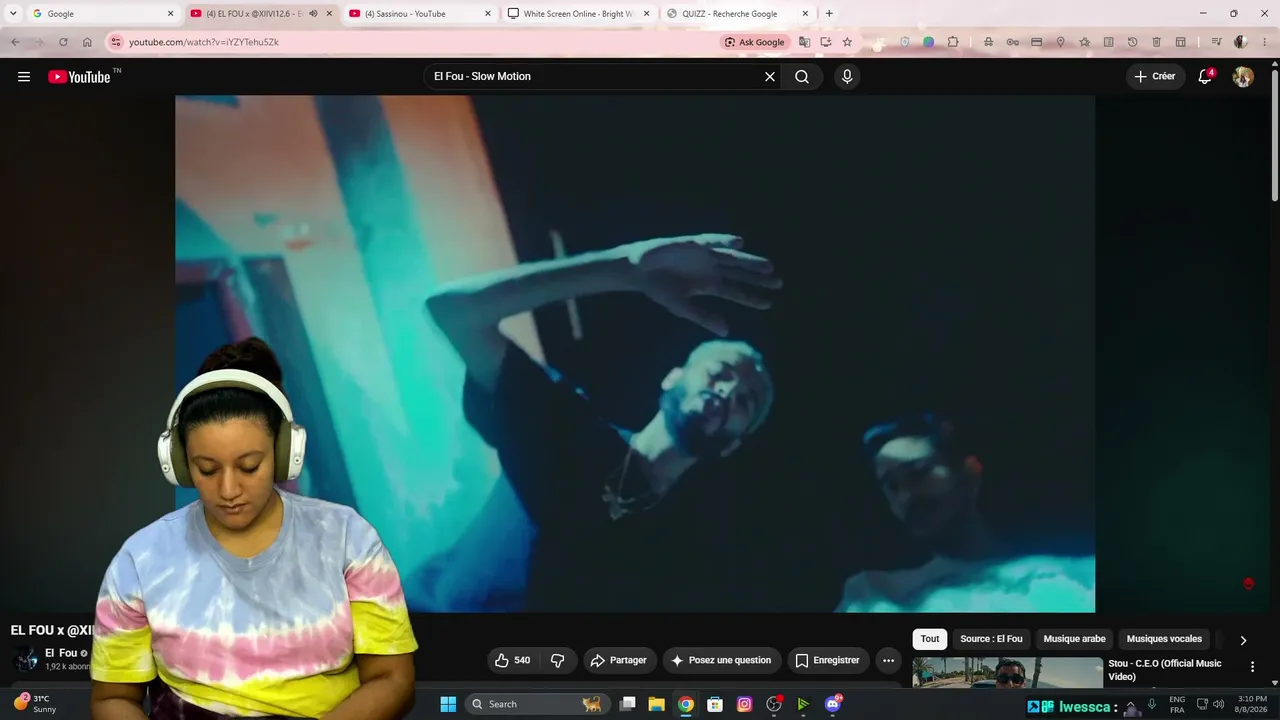This screenshot has height=720, width=1280.
Task: Select 'Musiques vocales' filter chip
Action: point(1164,639)
